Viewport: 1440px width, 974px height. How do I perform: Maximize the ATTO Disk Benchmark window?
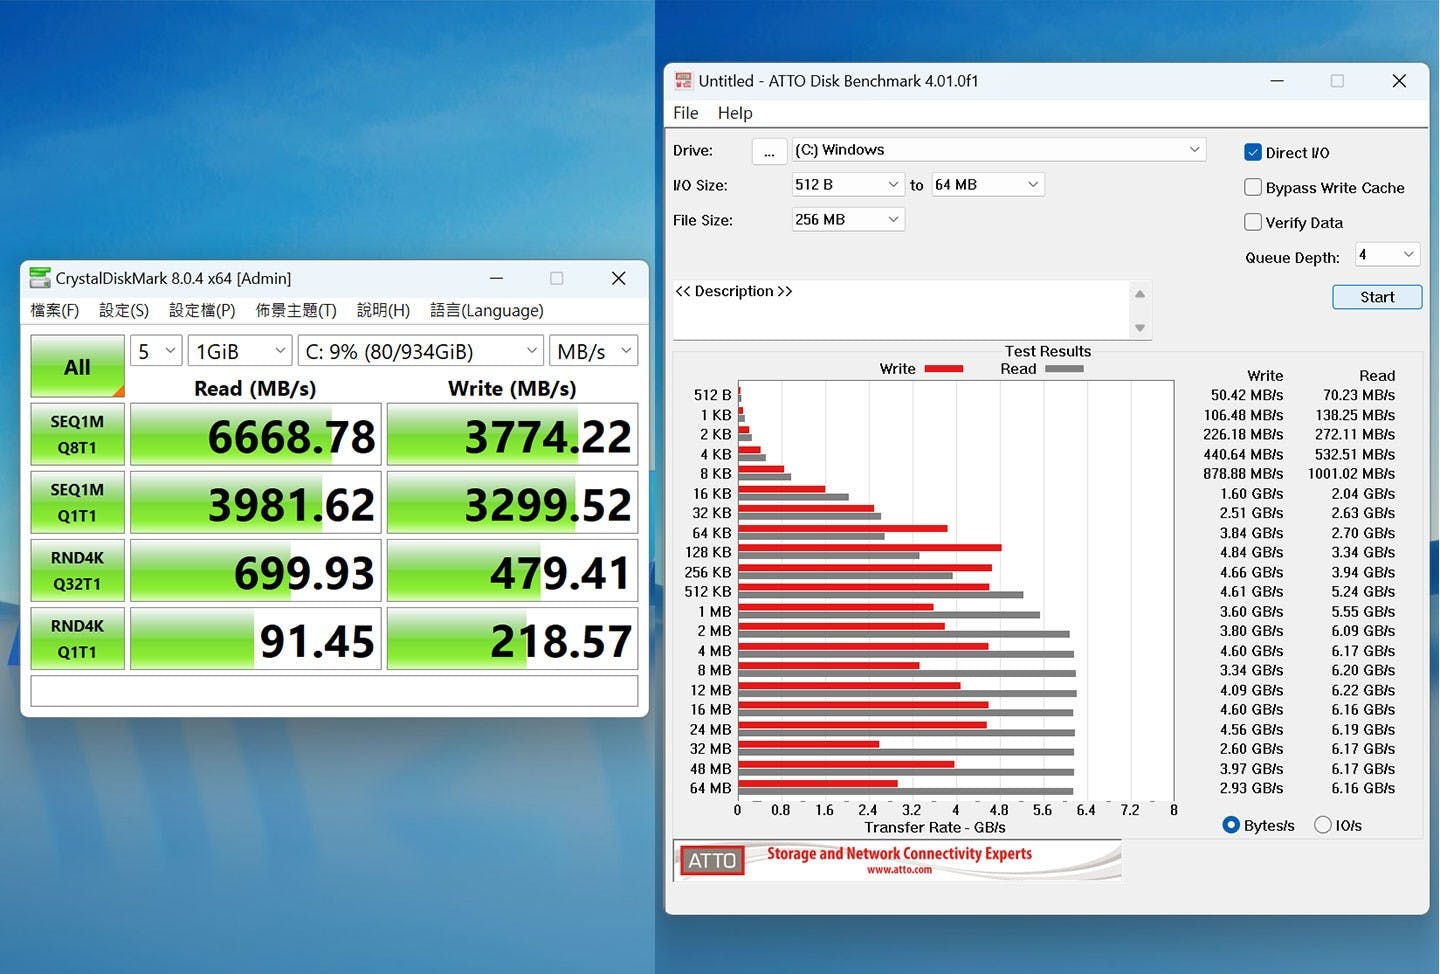pyautogui.click(x=1337, y=81)
